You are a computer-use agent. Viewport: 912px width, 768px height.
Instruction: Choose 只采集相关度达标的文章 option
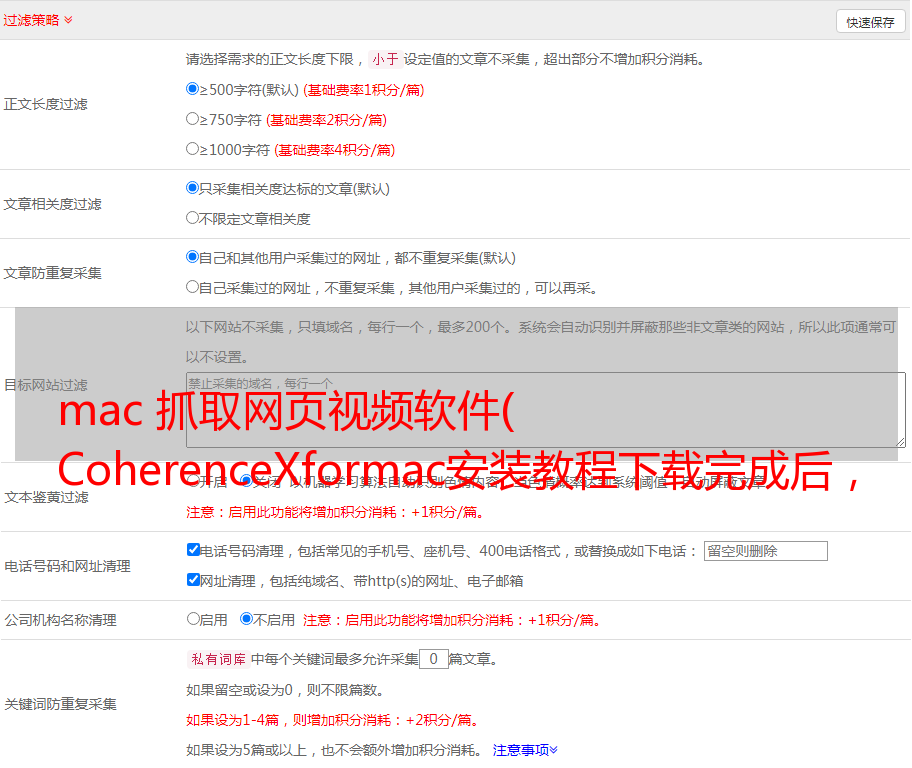pyautogui.click(x=192, y=188)
